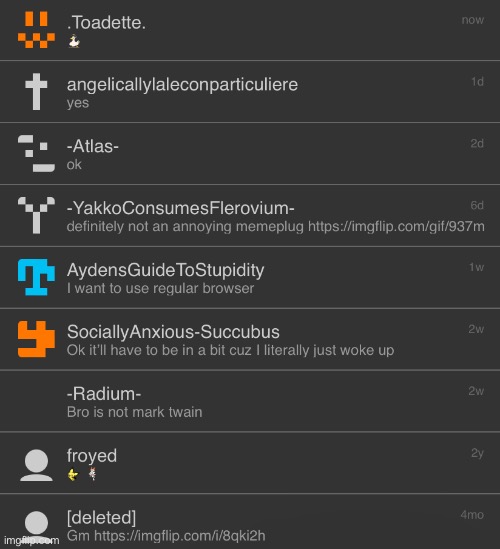Click the -Atlas- pixel avatar

coord(36,153)
